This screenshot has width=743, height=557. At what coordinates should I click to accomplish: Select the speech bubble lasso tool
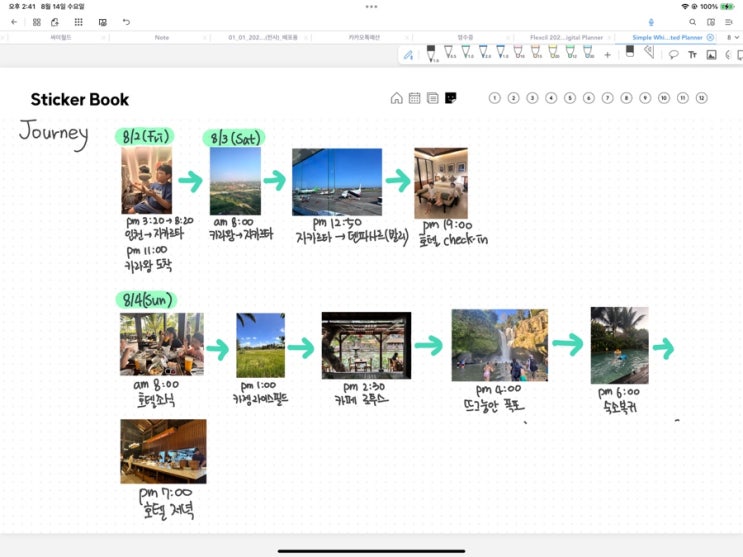pos(673,55)
